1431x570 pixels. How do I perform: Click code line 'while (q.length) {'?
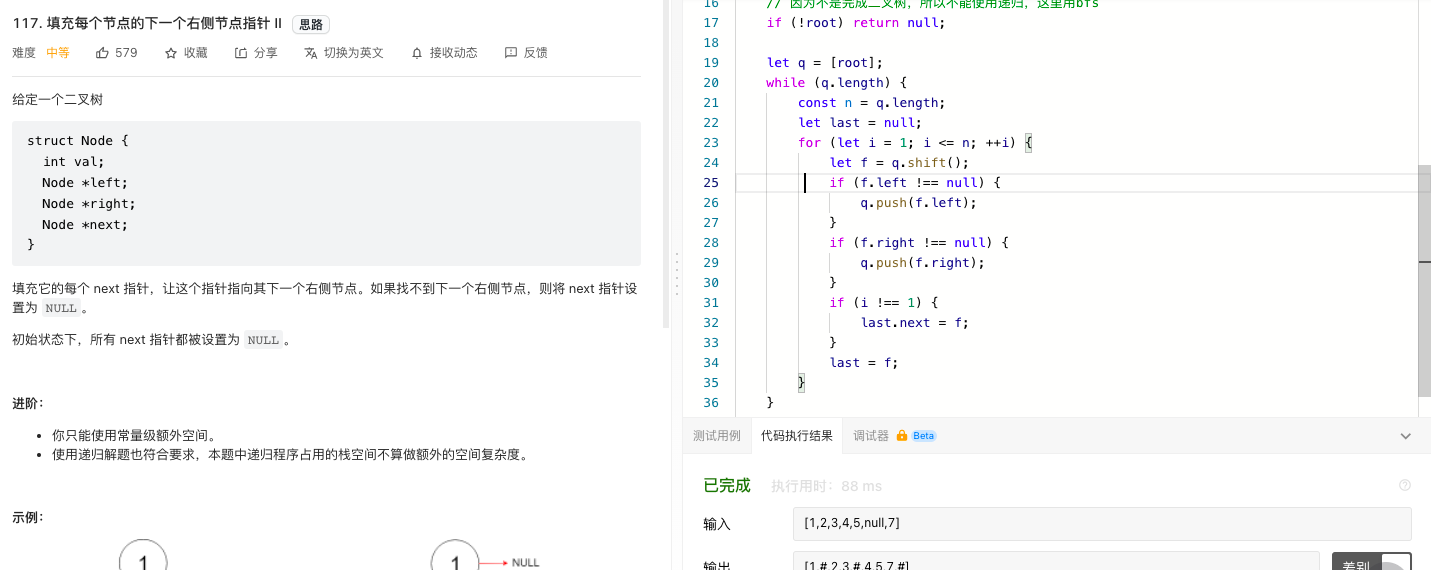coord(836,83)
